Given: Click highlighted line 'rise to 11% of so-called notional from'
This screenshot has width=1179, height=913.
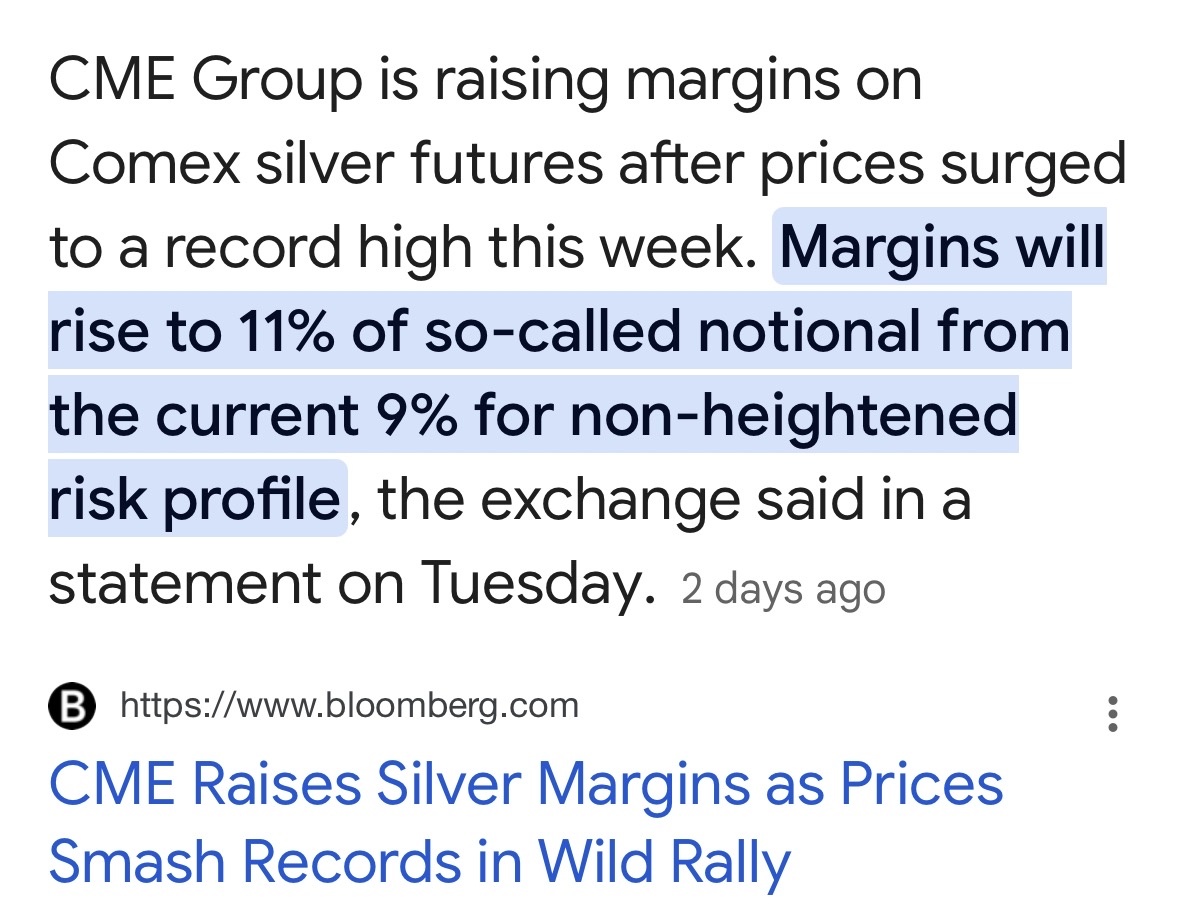Looking at the screenshot, I should click(x=559, y=330).
